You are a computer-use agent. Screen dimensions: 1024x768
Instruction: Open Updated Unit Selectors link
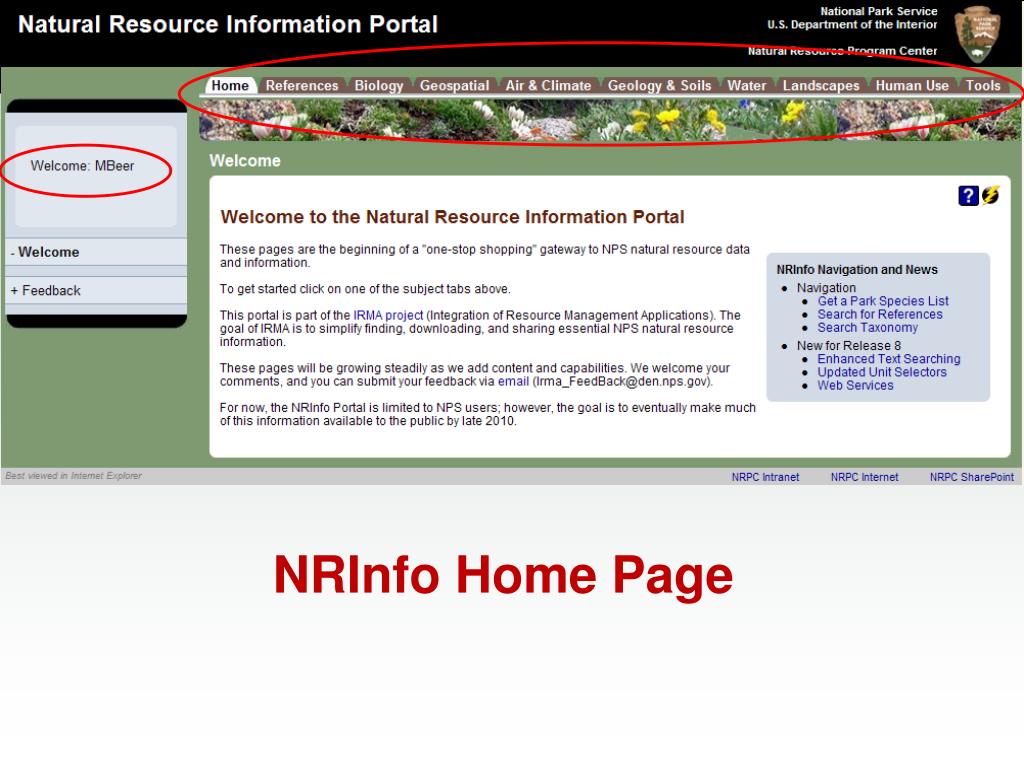point(882,372)
